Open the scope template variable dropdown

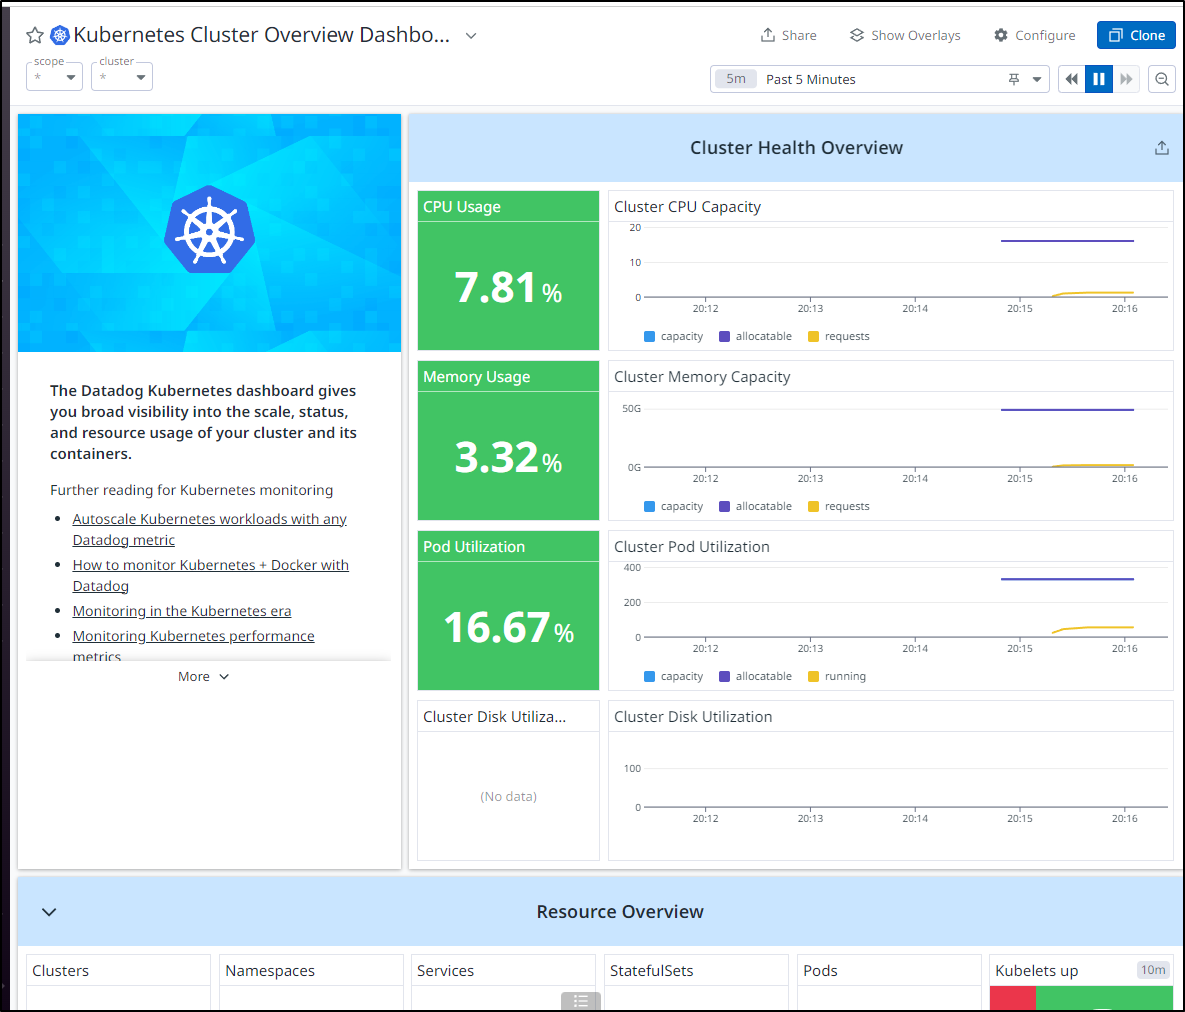pyautogui.click(x=54, y=76)
